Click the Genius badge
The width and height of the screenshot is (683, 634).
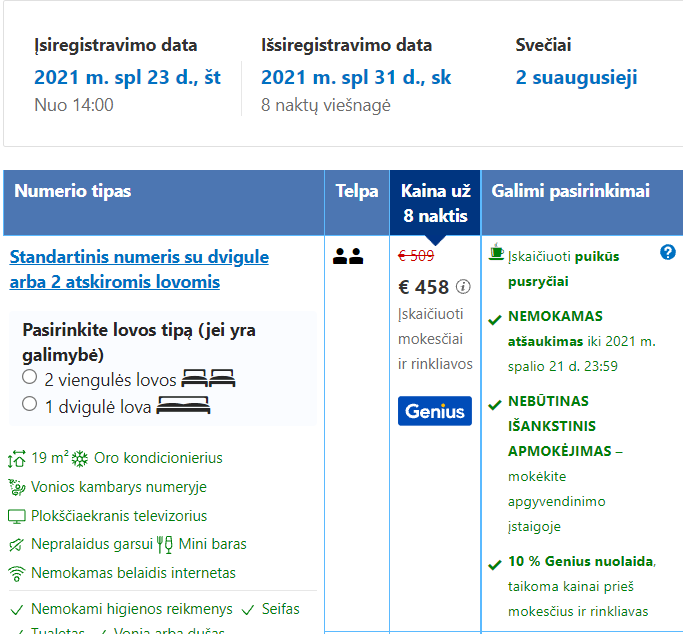[434, 411]
